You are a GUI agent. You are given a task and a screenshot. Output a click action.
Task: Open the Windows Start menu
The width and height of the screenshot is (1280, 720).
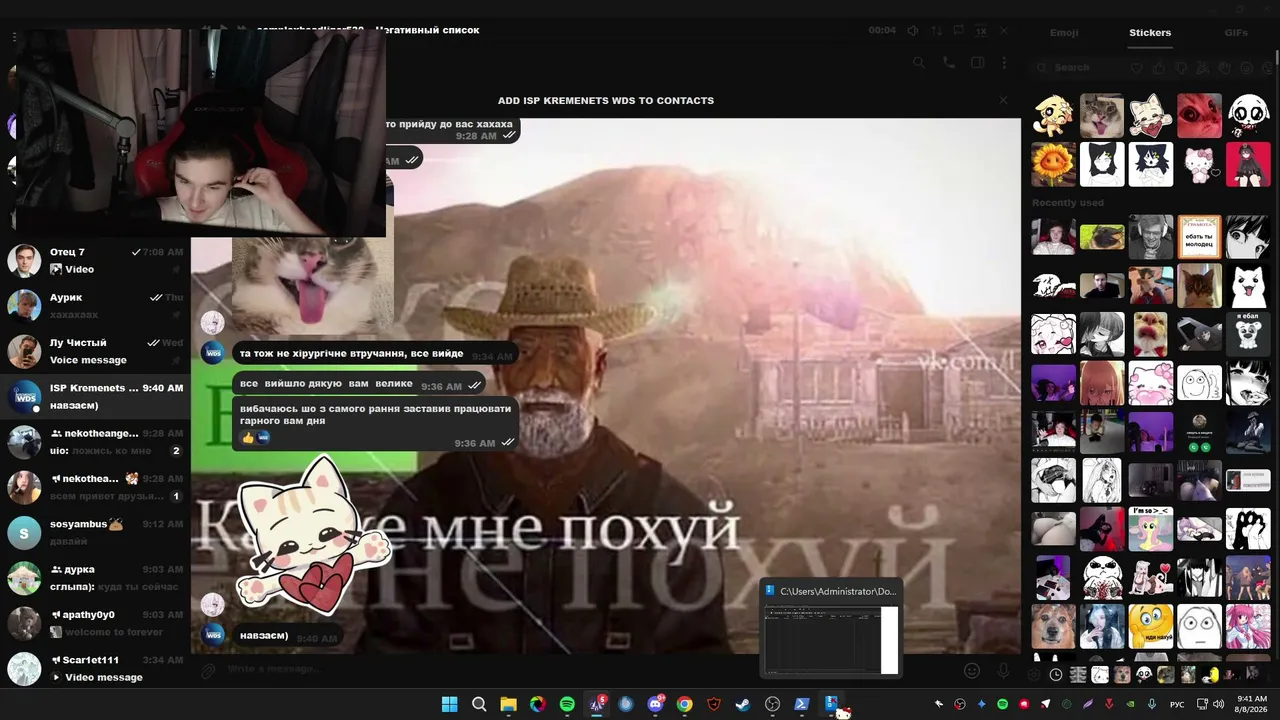[x=450, y=704]
